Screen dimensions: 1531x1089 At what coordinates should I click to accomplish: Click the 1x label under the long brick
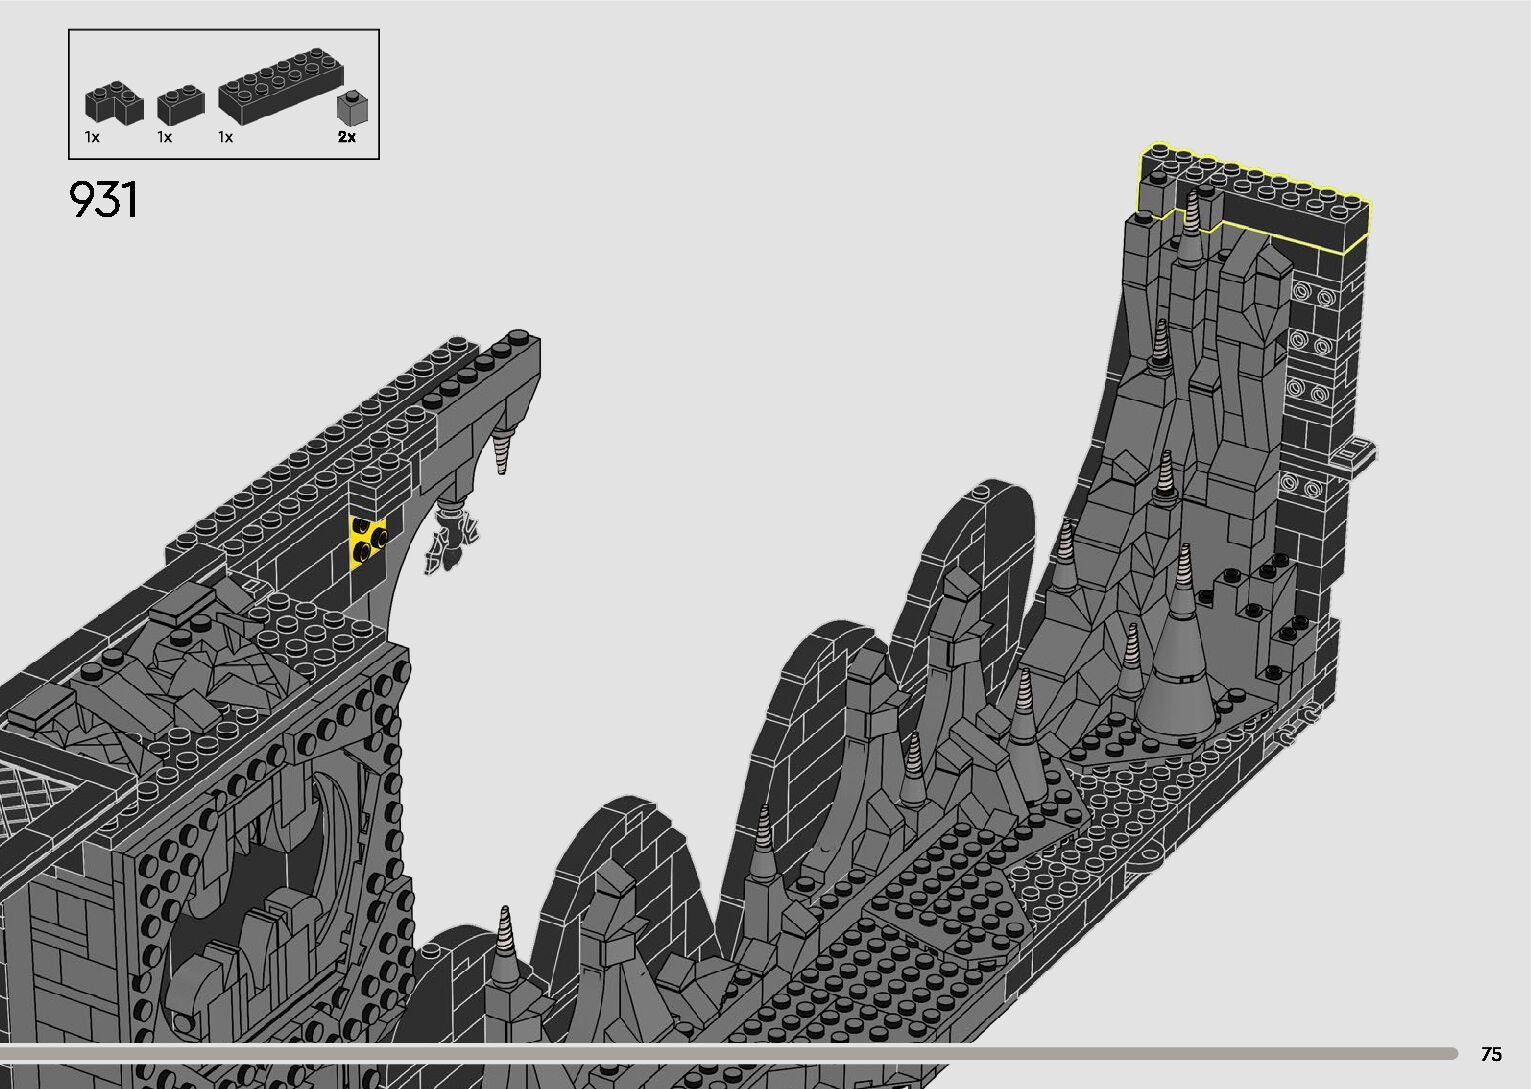pos(225,137)
